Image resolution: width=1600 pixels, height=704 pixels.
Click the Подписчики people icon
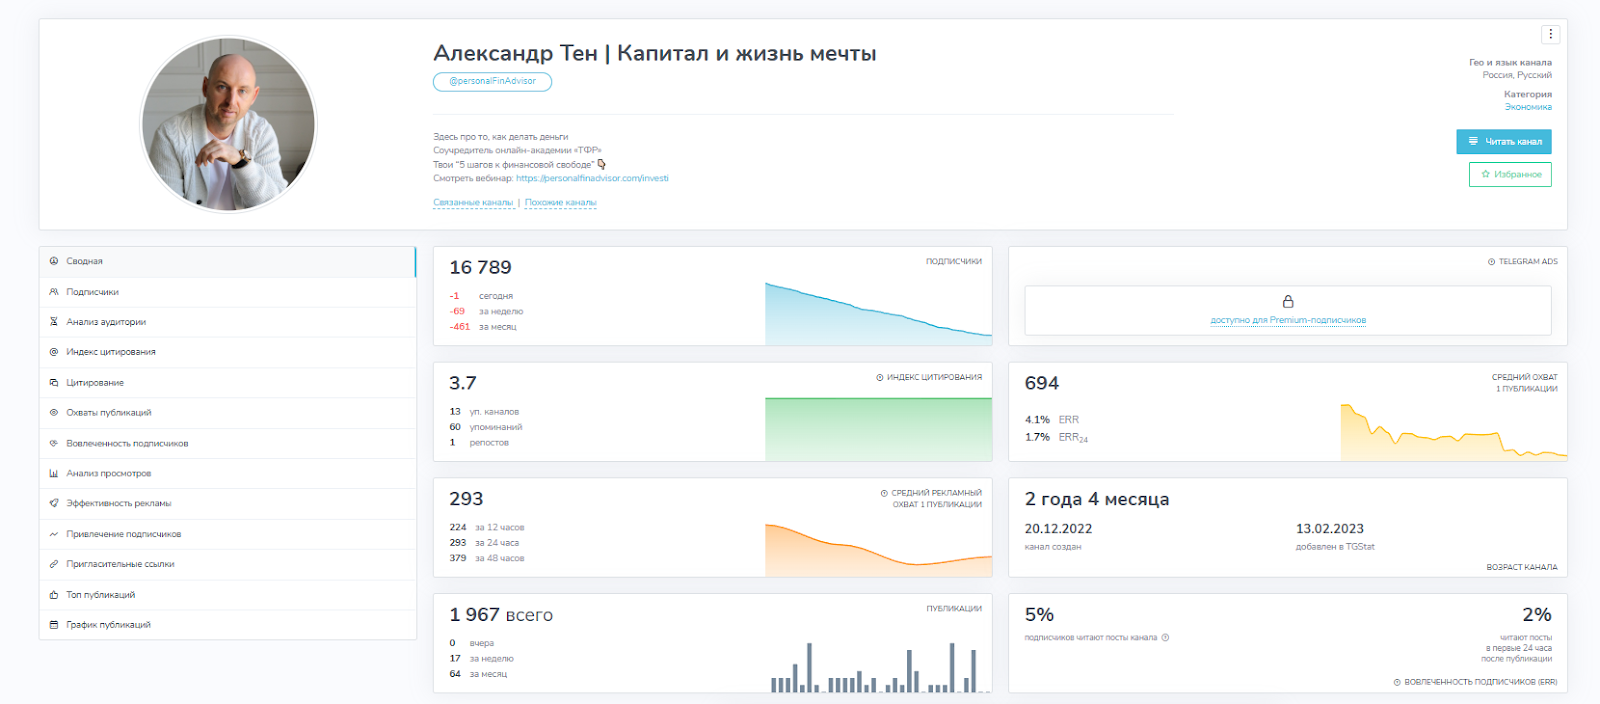click(x=54, y=292)
